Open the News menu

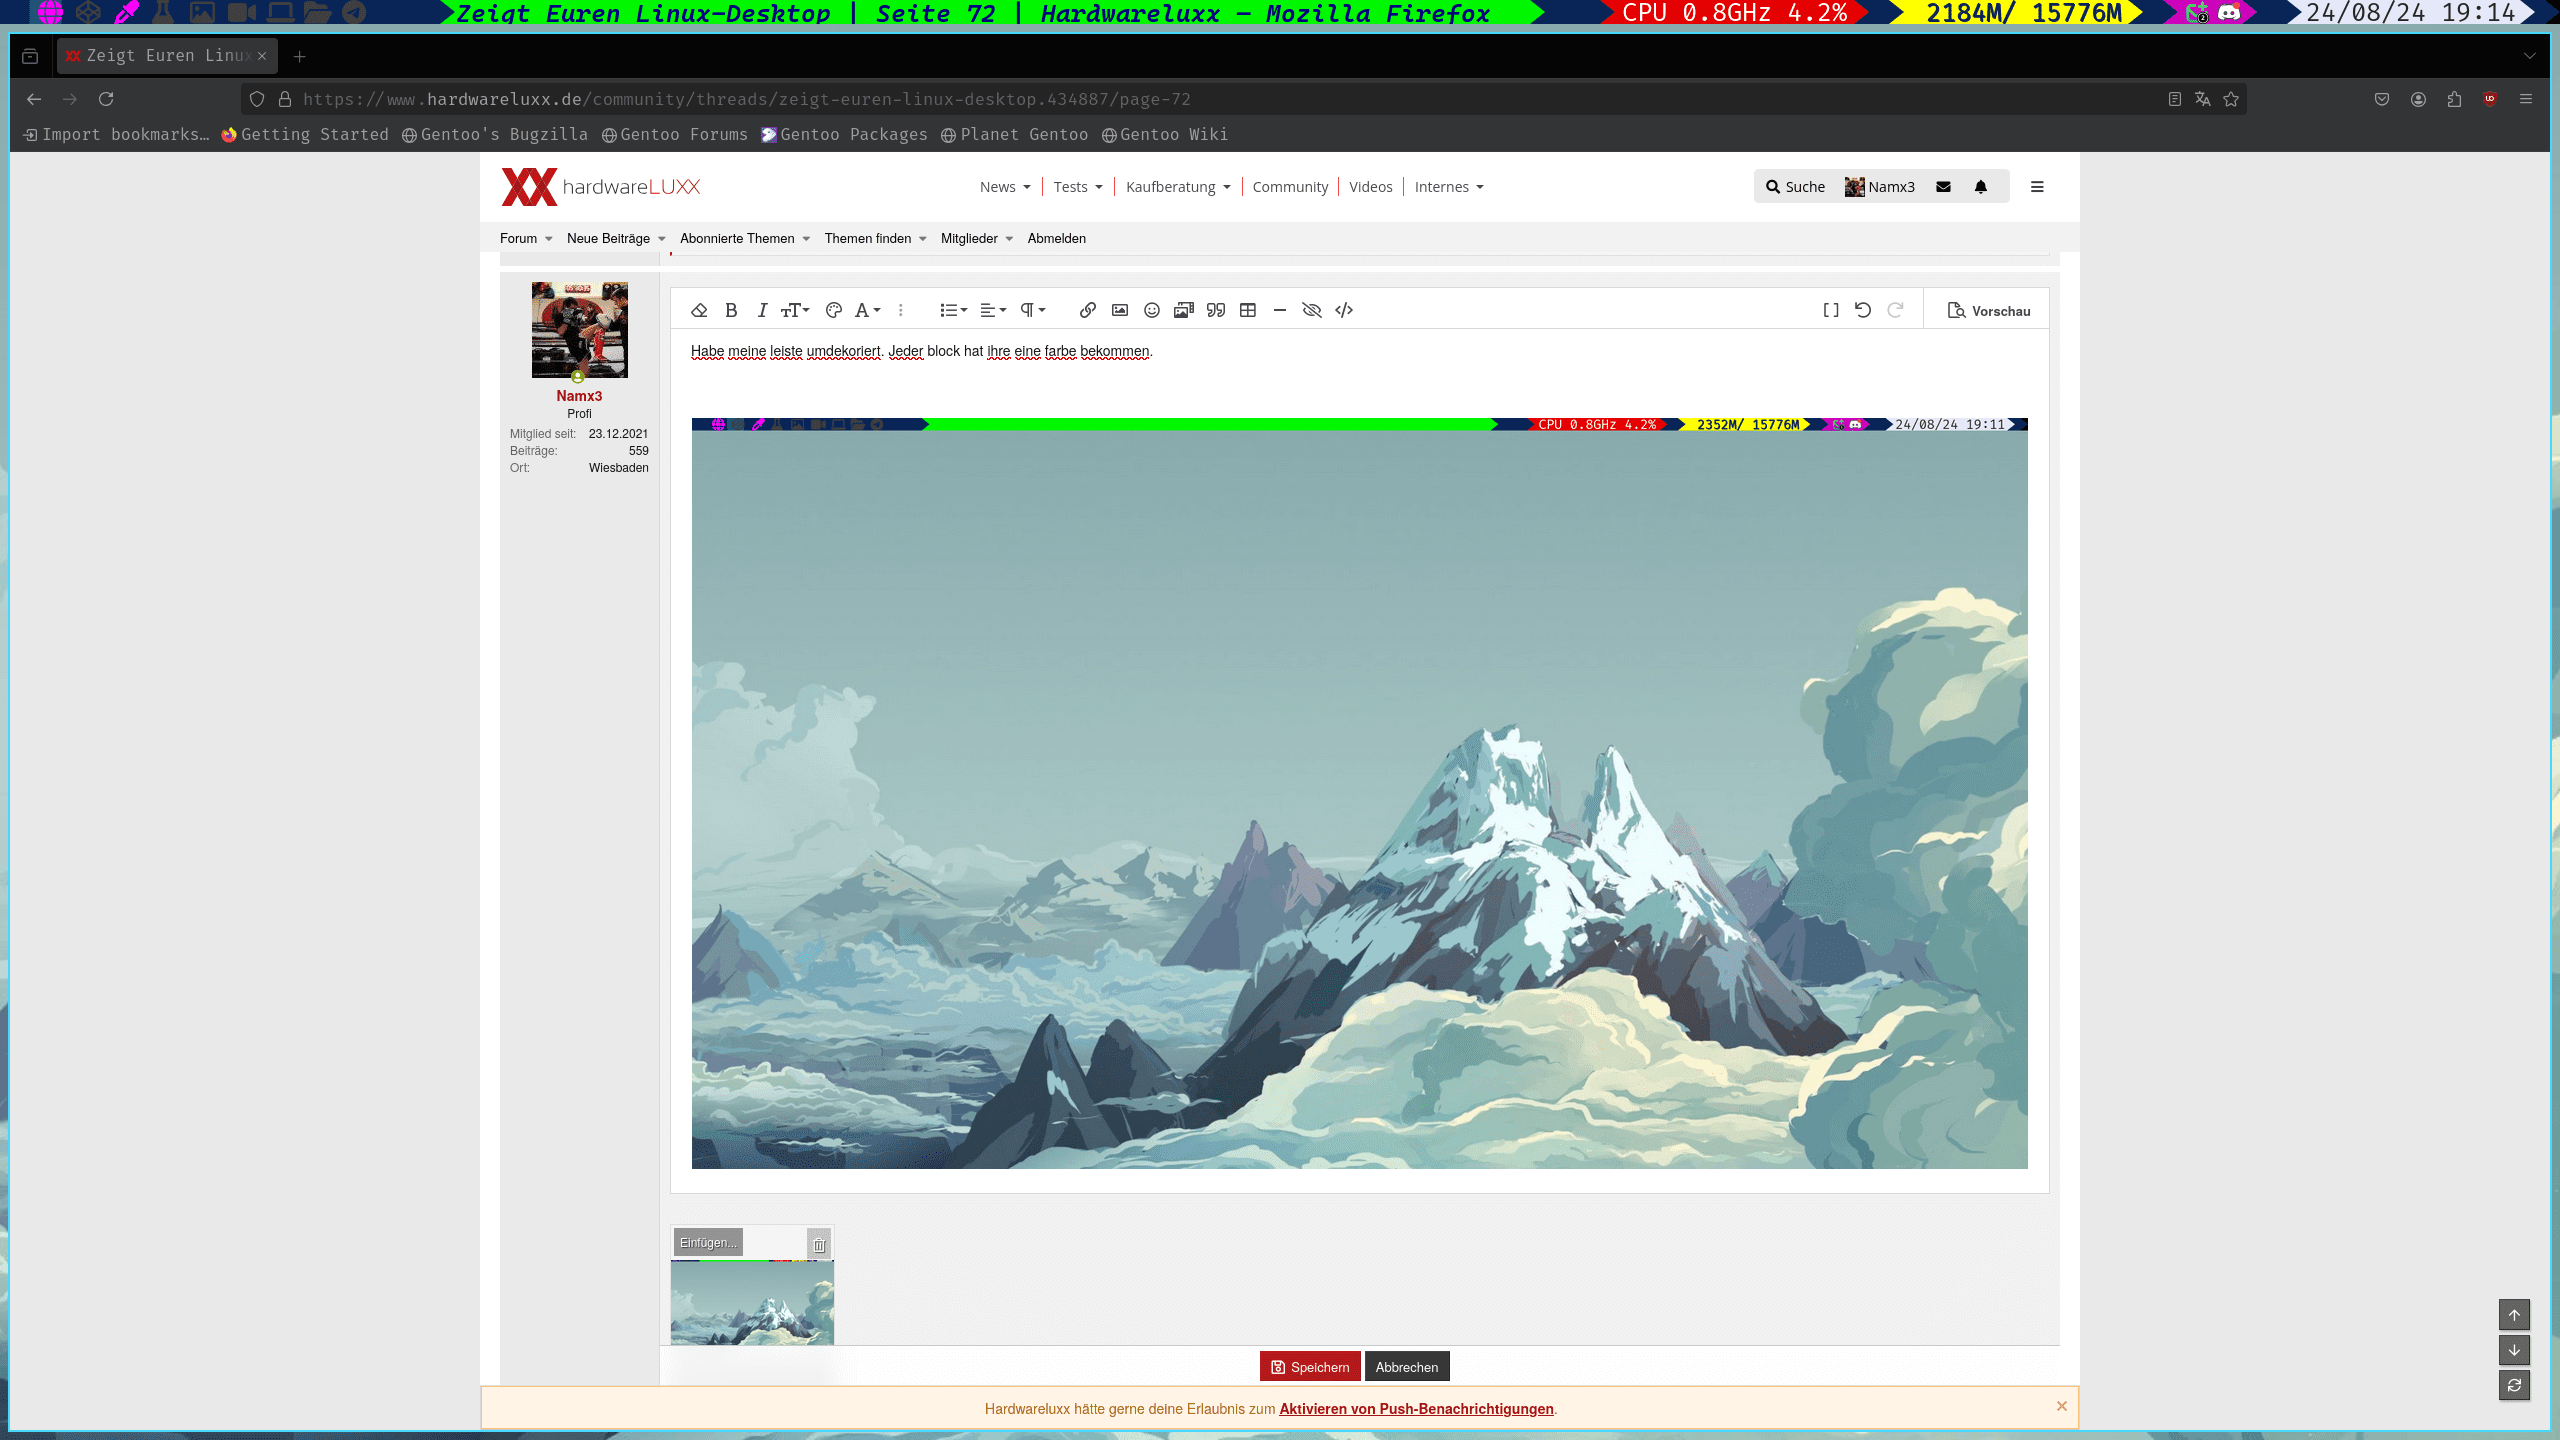pyautogui.click(x=1005, y=187)
